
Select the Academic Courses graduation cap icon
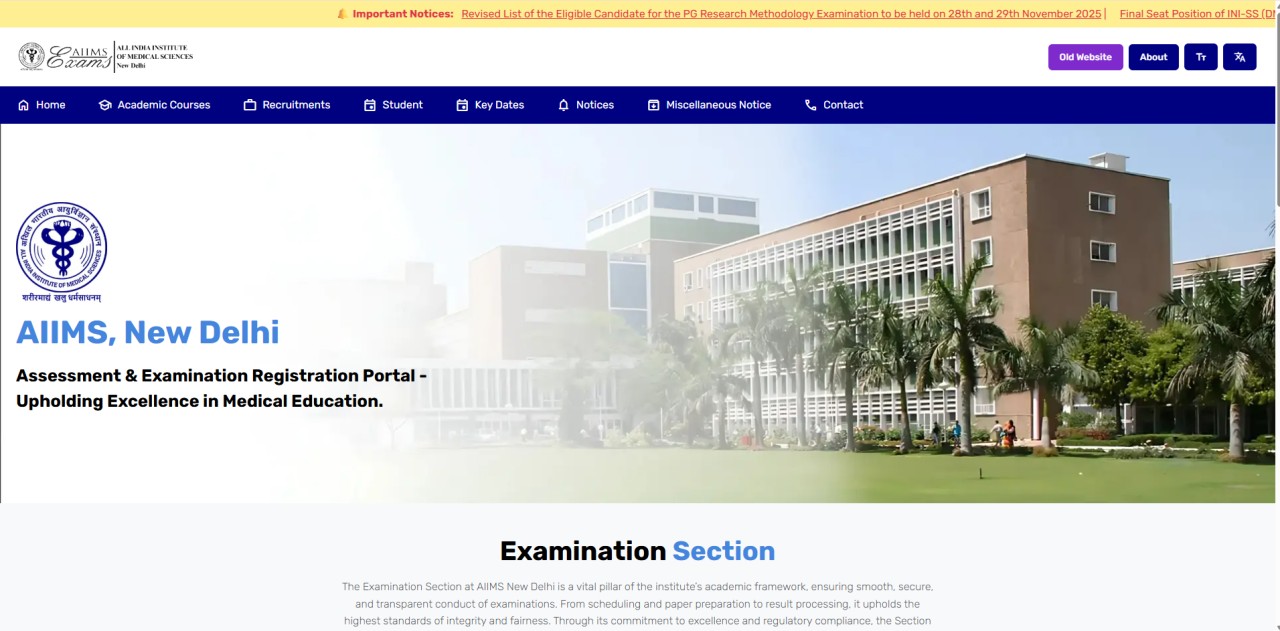(x=104, y=105)
